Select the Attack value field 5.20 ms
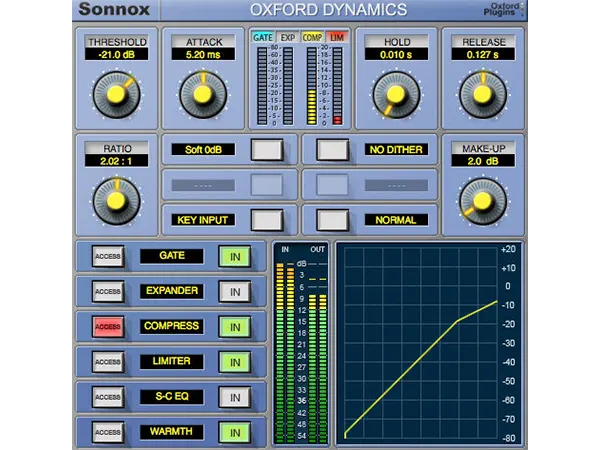 click(x=203, y=54)
